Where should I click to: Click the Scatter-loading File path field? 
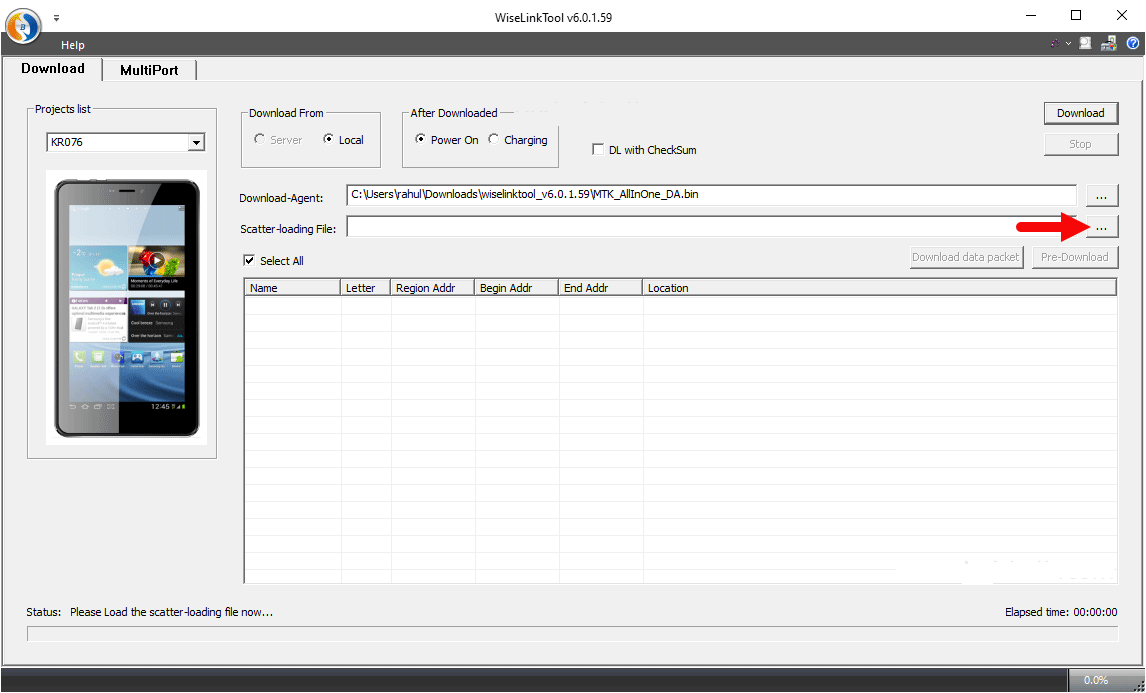pos(710,227)
